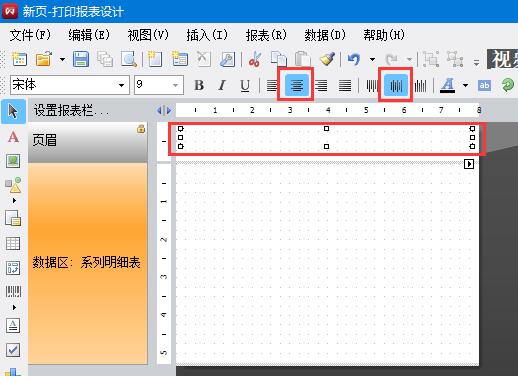The width and height of the screenshot is (518, 376).
Task: Open the font size dropdown showing 9
Action: [159, 85]
